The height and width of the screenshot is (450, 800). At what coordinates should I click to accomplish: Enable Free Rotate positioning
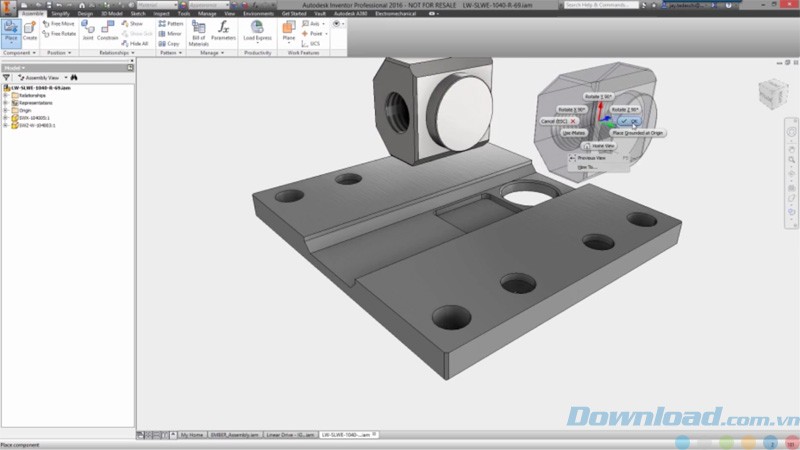click(62, 33)
